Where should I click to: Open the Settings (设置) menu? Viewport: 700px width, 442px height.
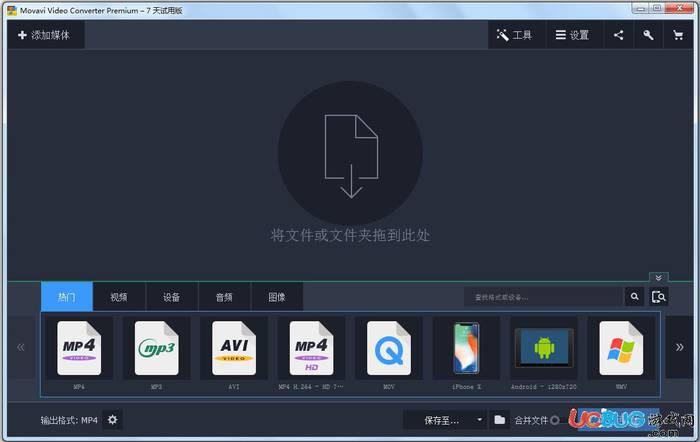coord(573,35)
